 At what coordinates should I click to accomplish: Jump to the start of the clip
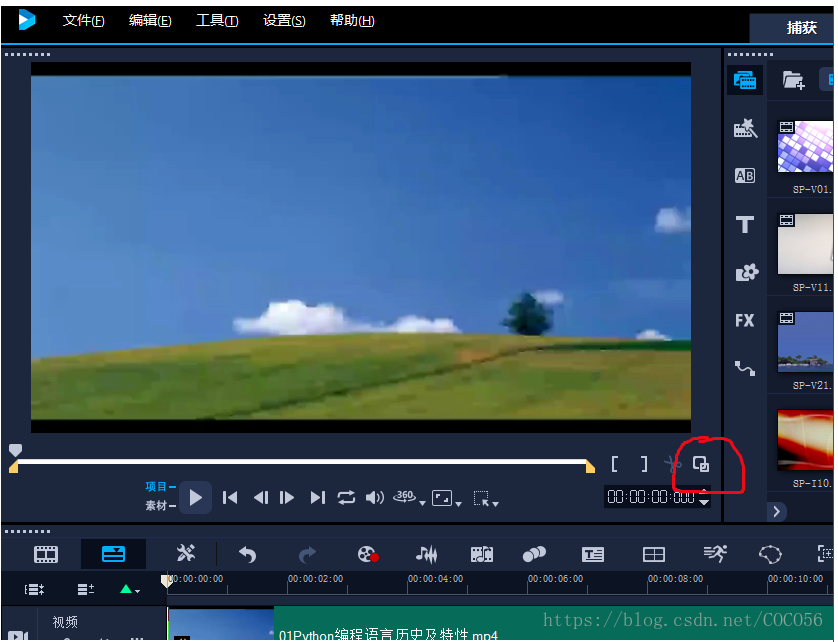coord(230,498)
